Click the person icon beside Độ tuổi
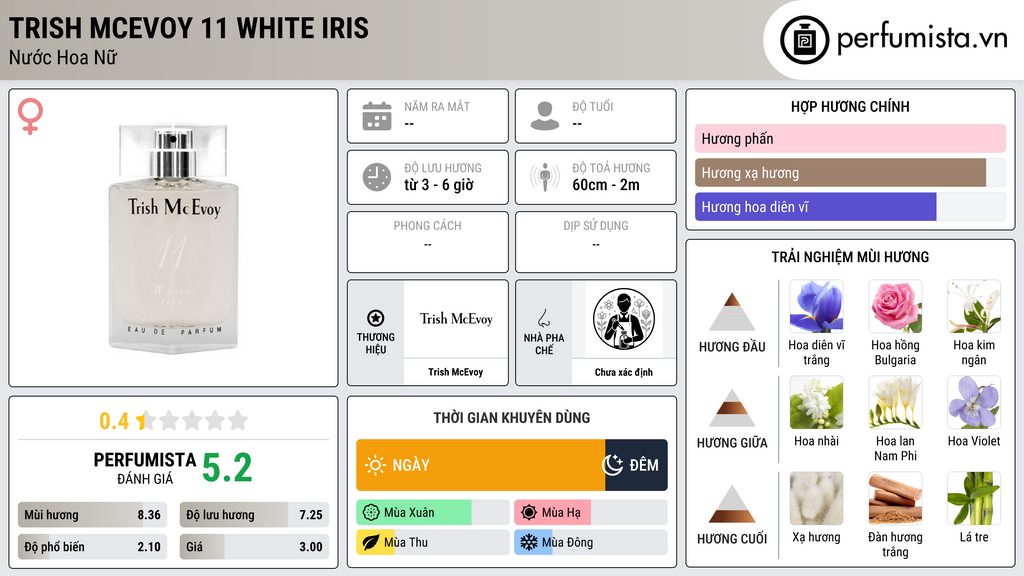 [545, 116]
